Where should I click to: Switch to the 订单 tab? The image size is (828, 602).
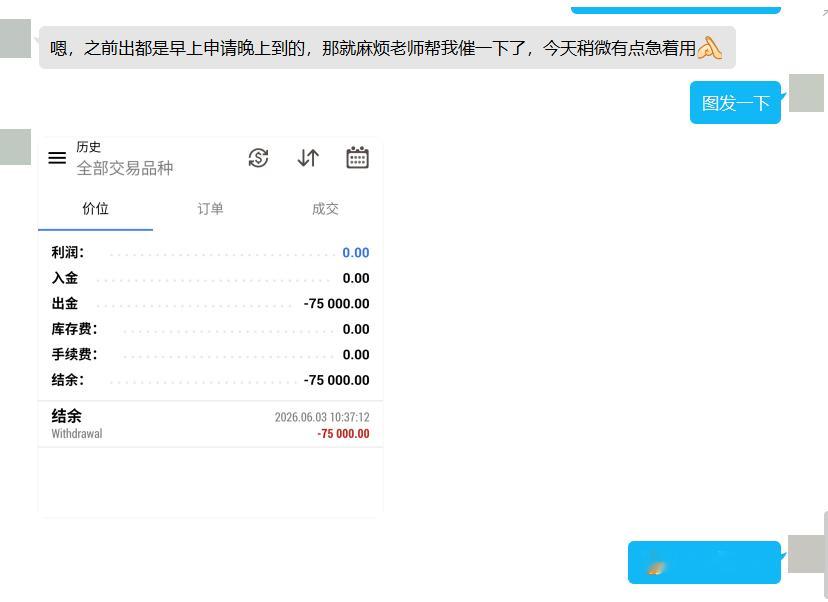210,209
